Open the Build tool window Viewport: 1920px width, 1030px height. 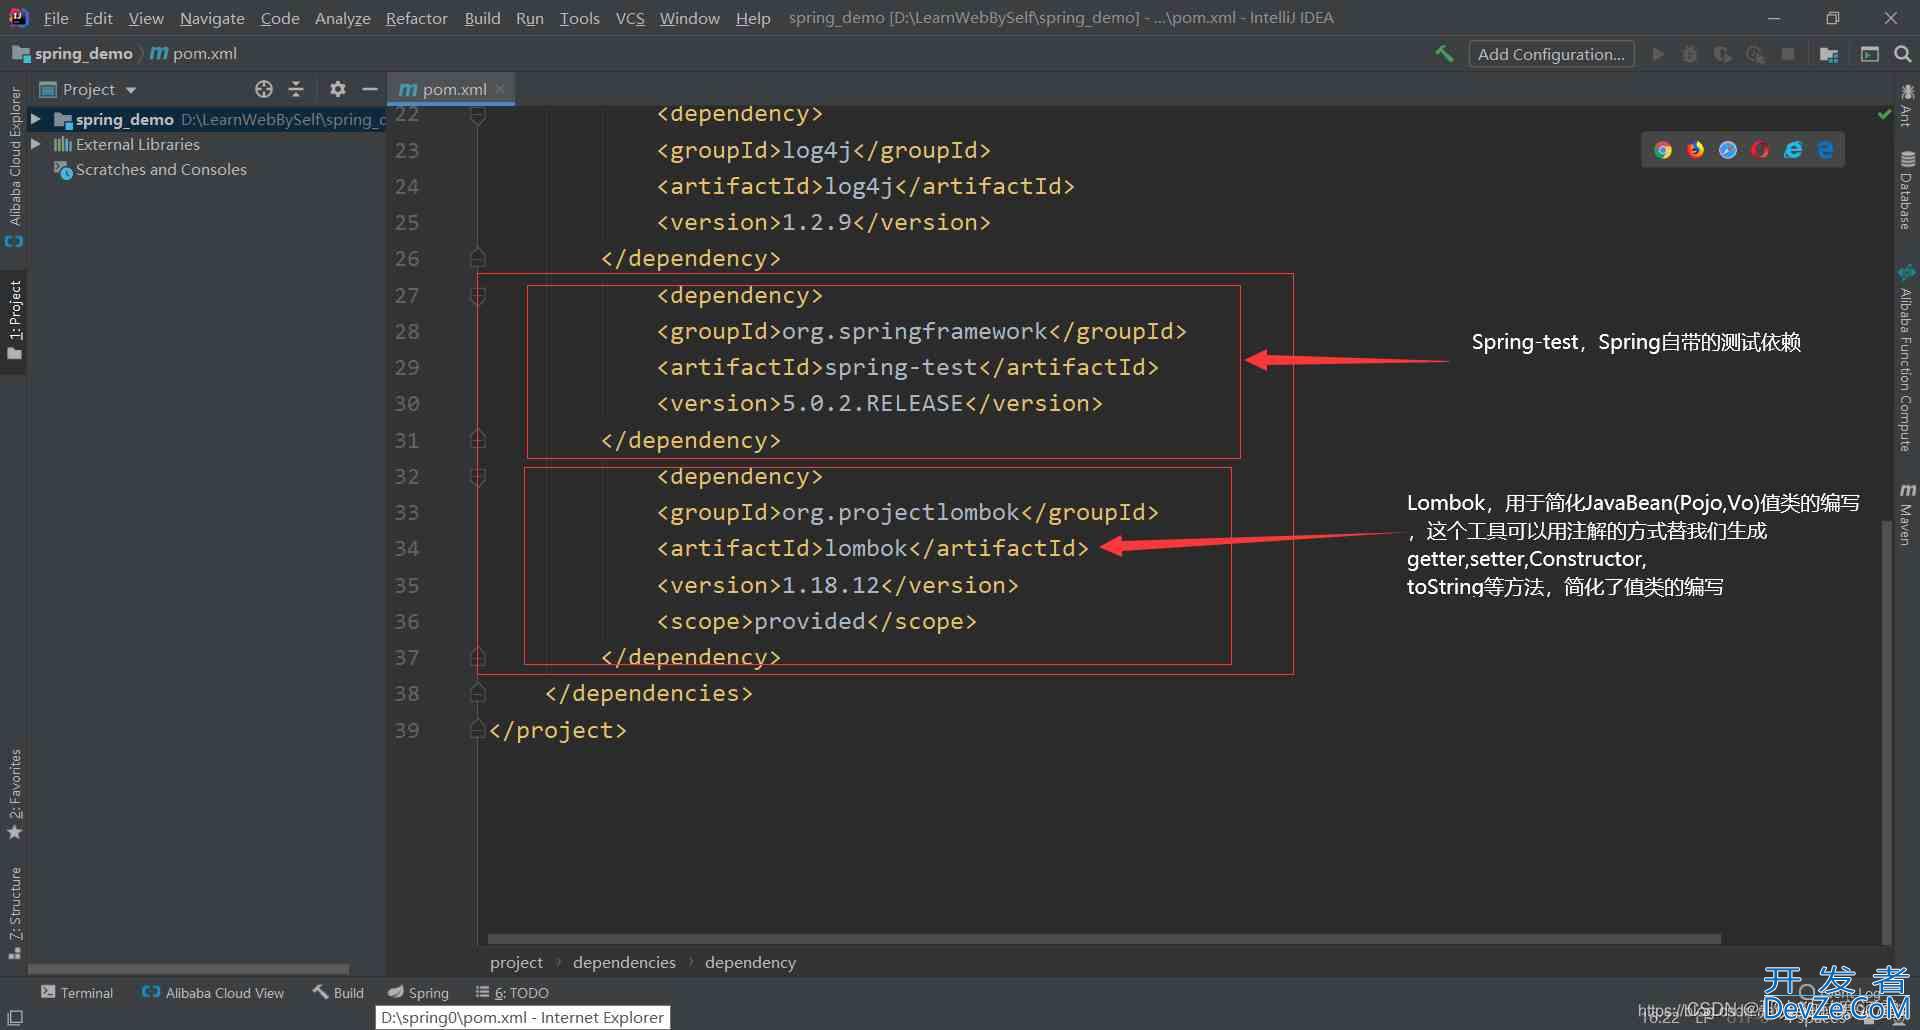click(x=338, y=992)
